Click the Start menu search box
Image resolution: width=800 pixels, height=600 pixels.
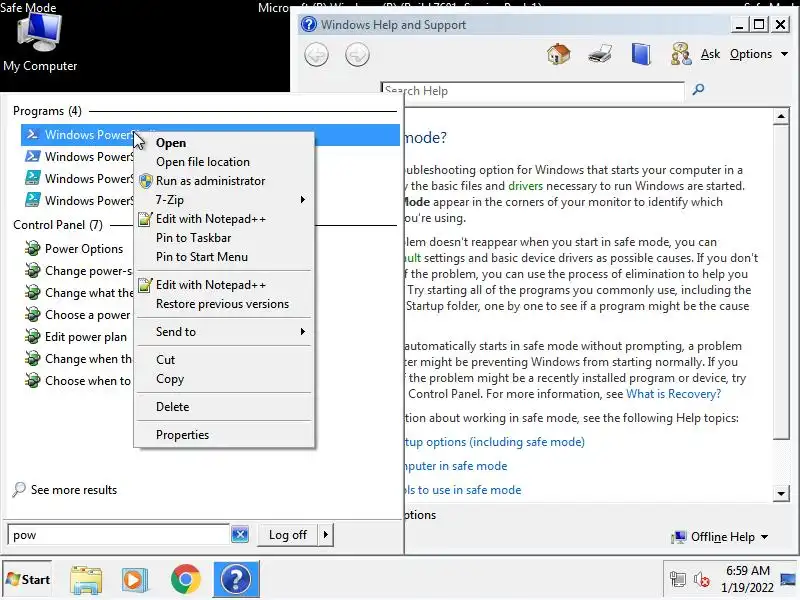click(118, 535)
